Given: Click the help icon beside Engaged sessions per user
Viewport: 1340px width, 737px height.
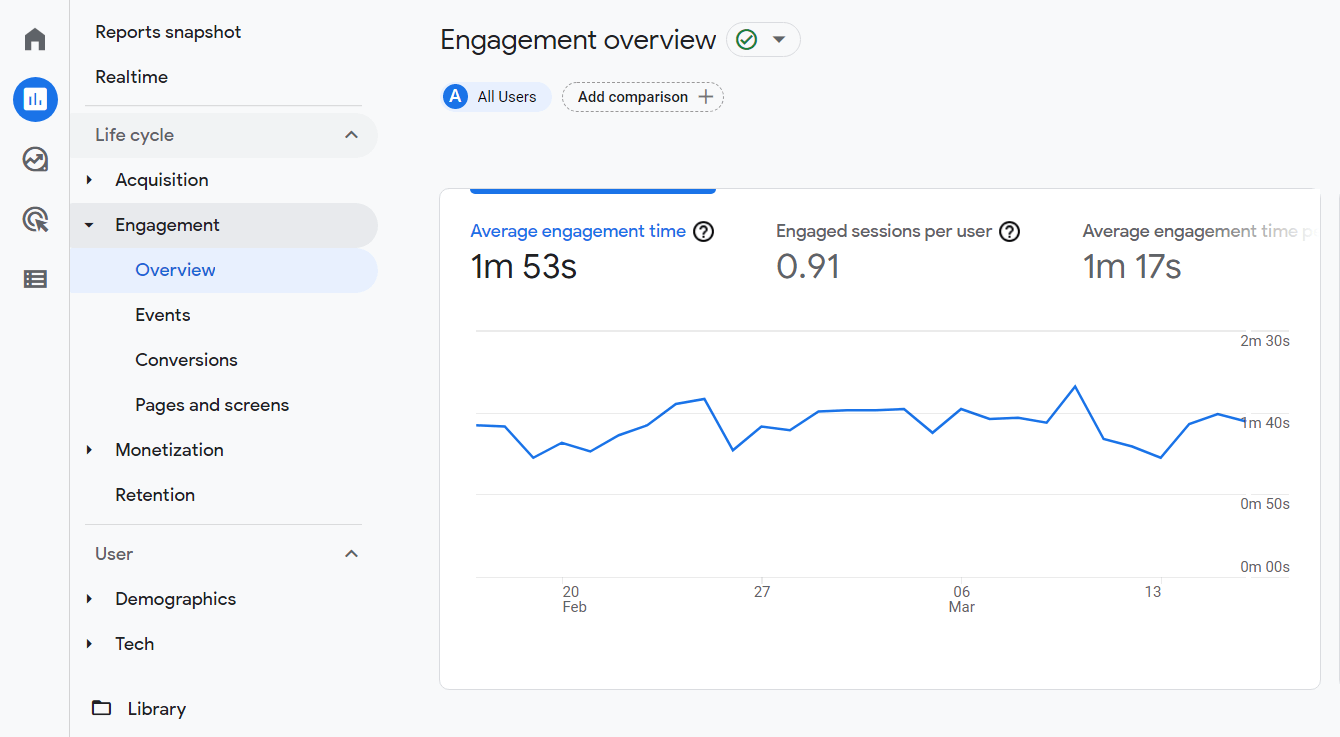Looking at the screenshot, I should click(1010, 231).
